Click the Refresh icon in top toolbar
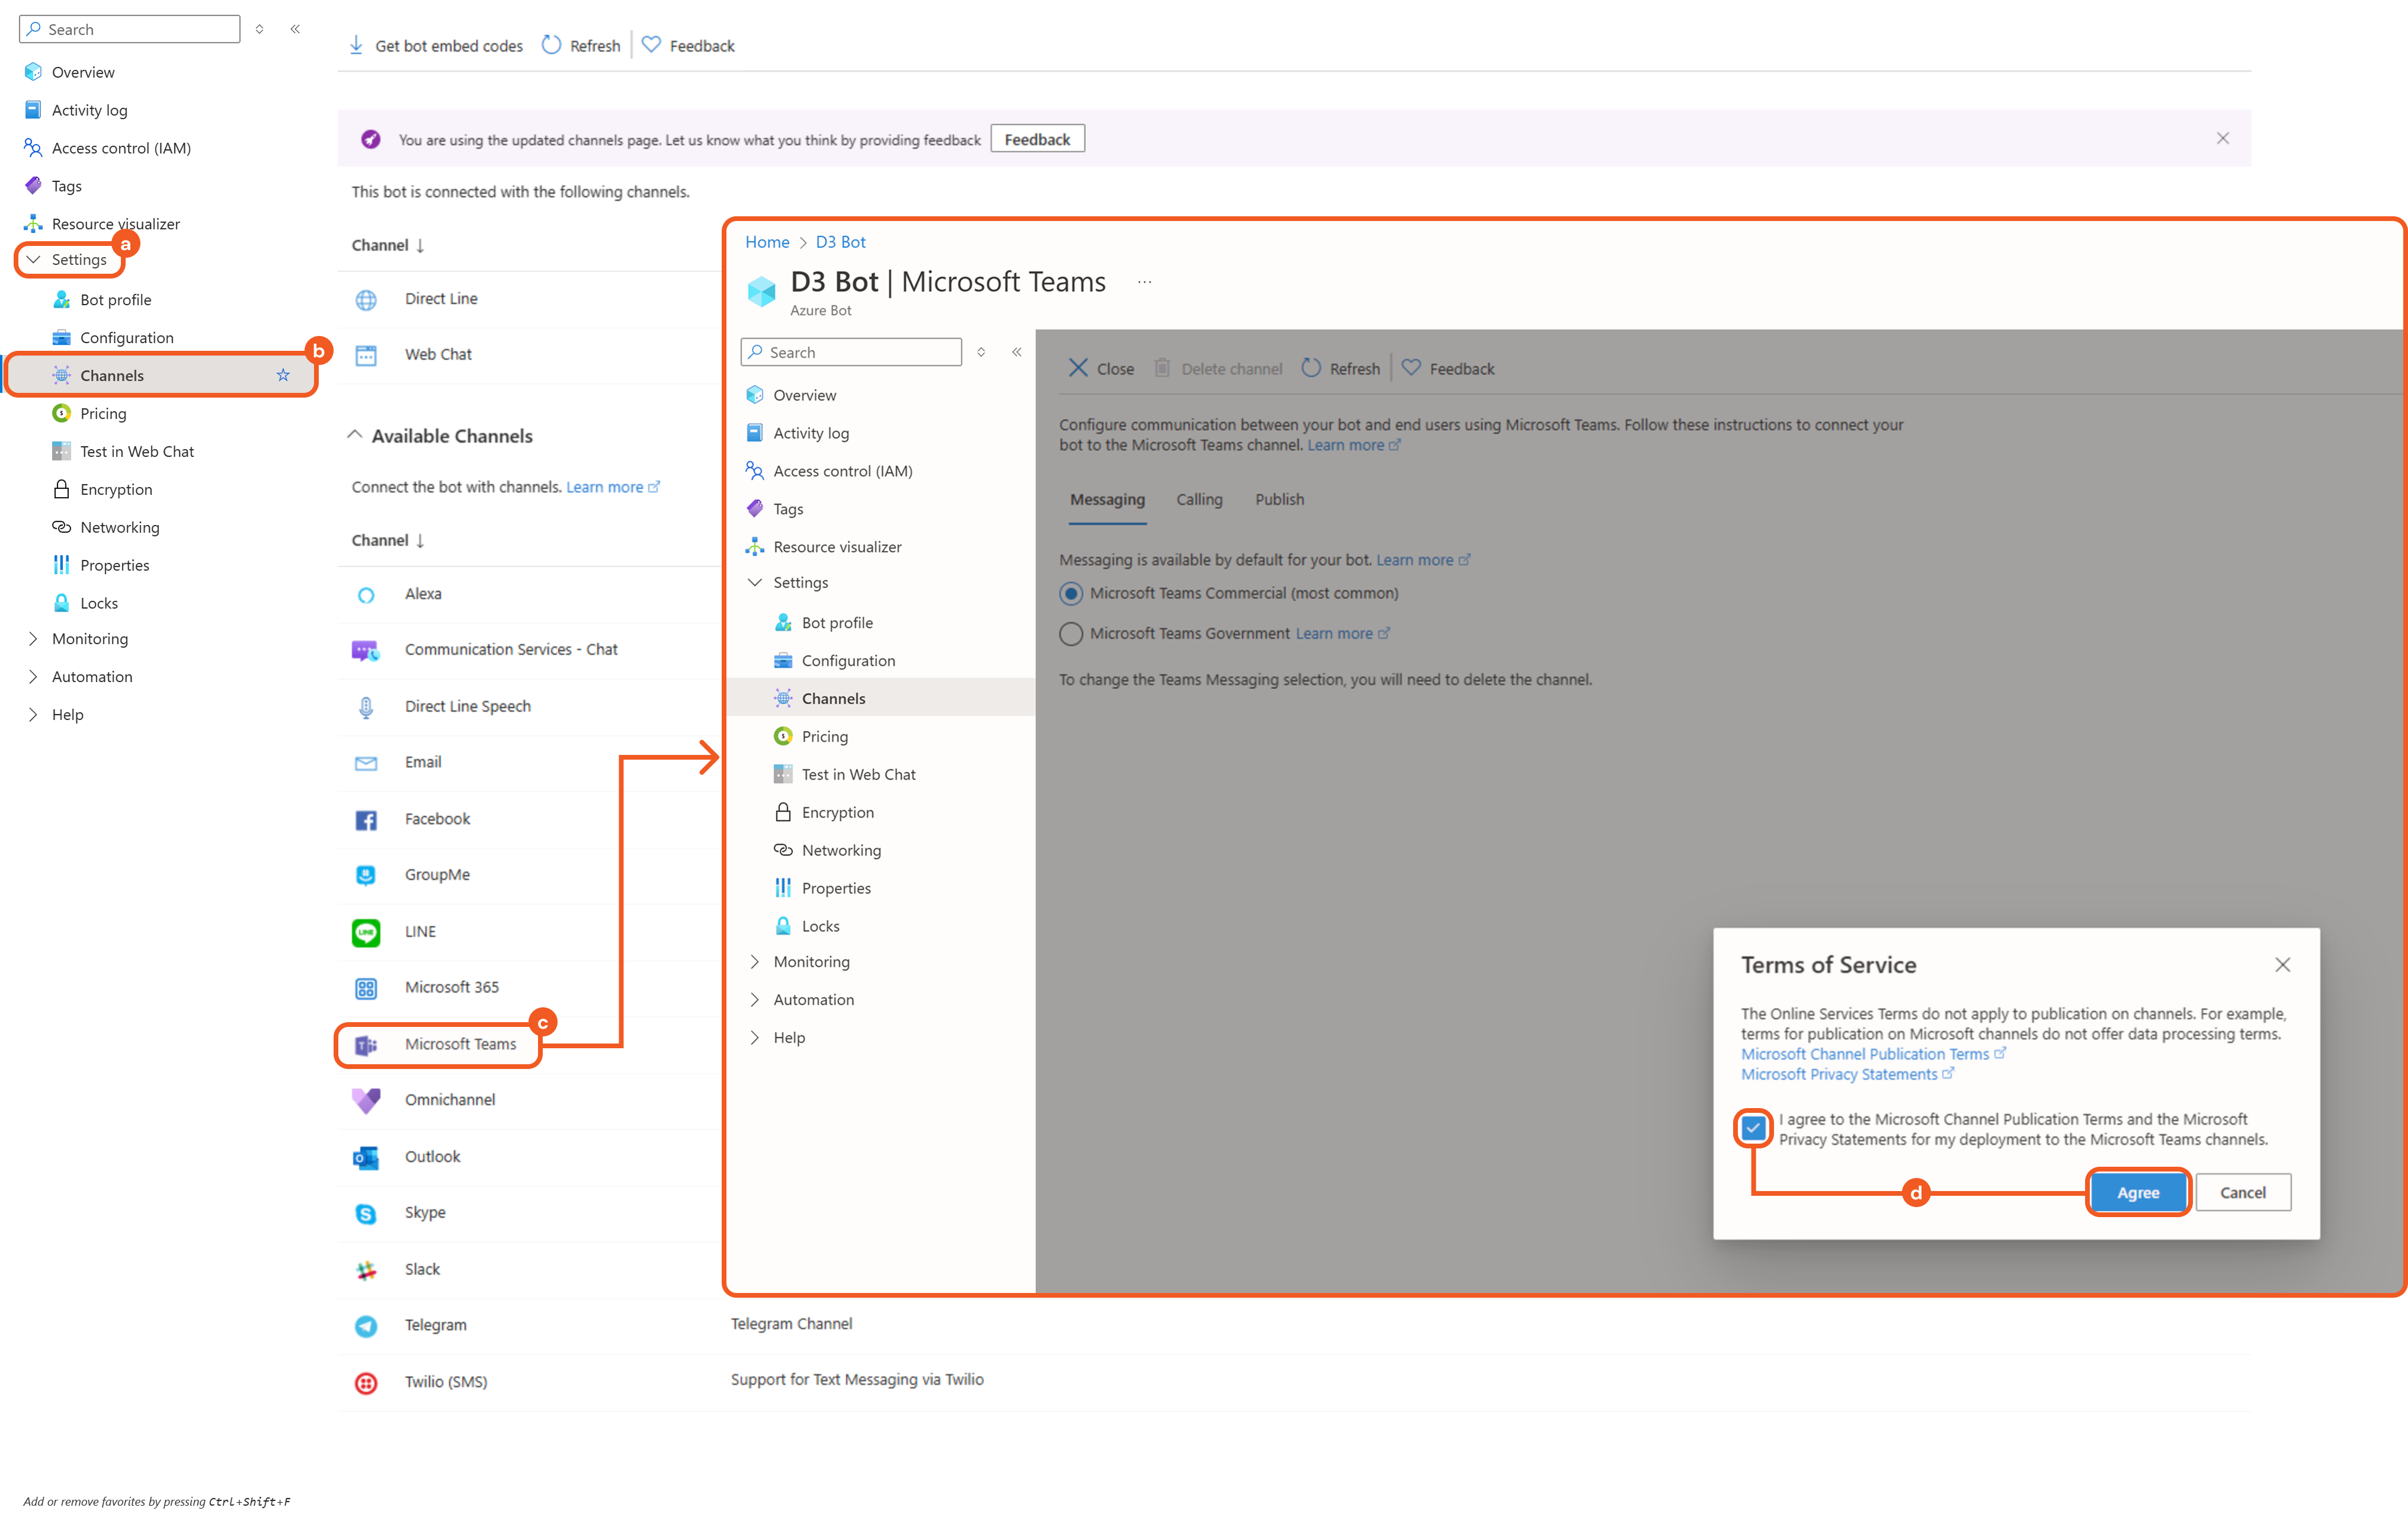 click(x=551, y=45)
